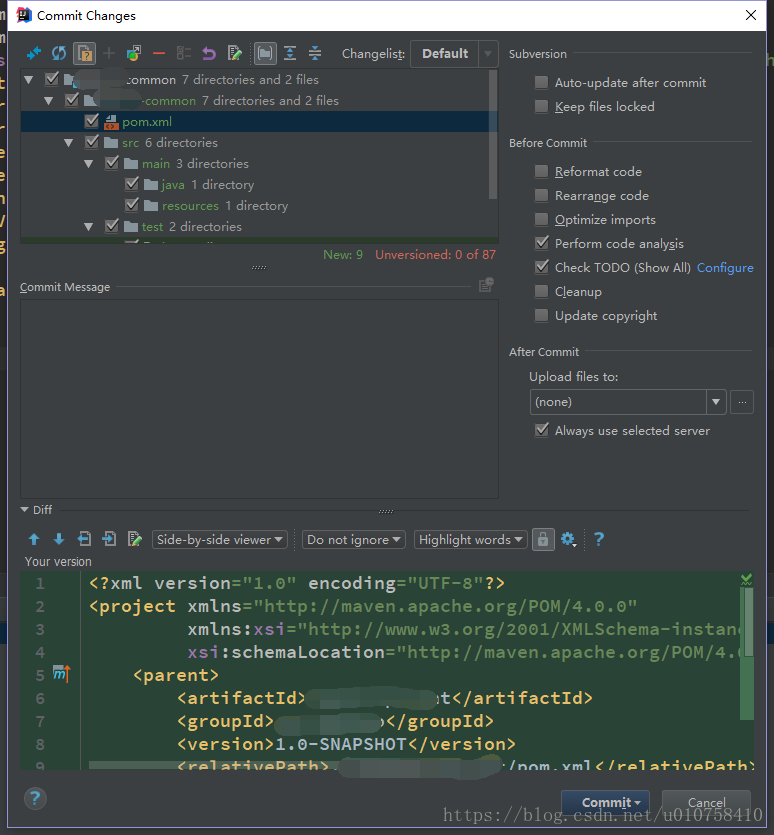774x835 pixels.
Task: Uncheck Check TODO (Show All)
Action: (541, 267)
